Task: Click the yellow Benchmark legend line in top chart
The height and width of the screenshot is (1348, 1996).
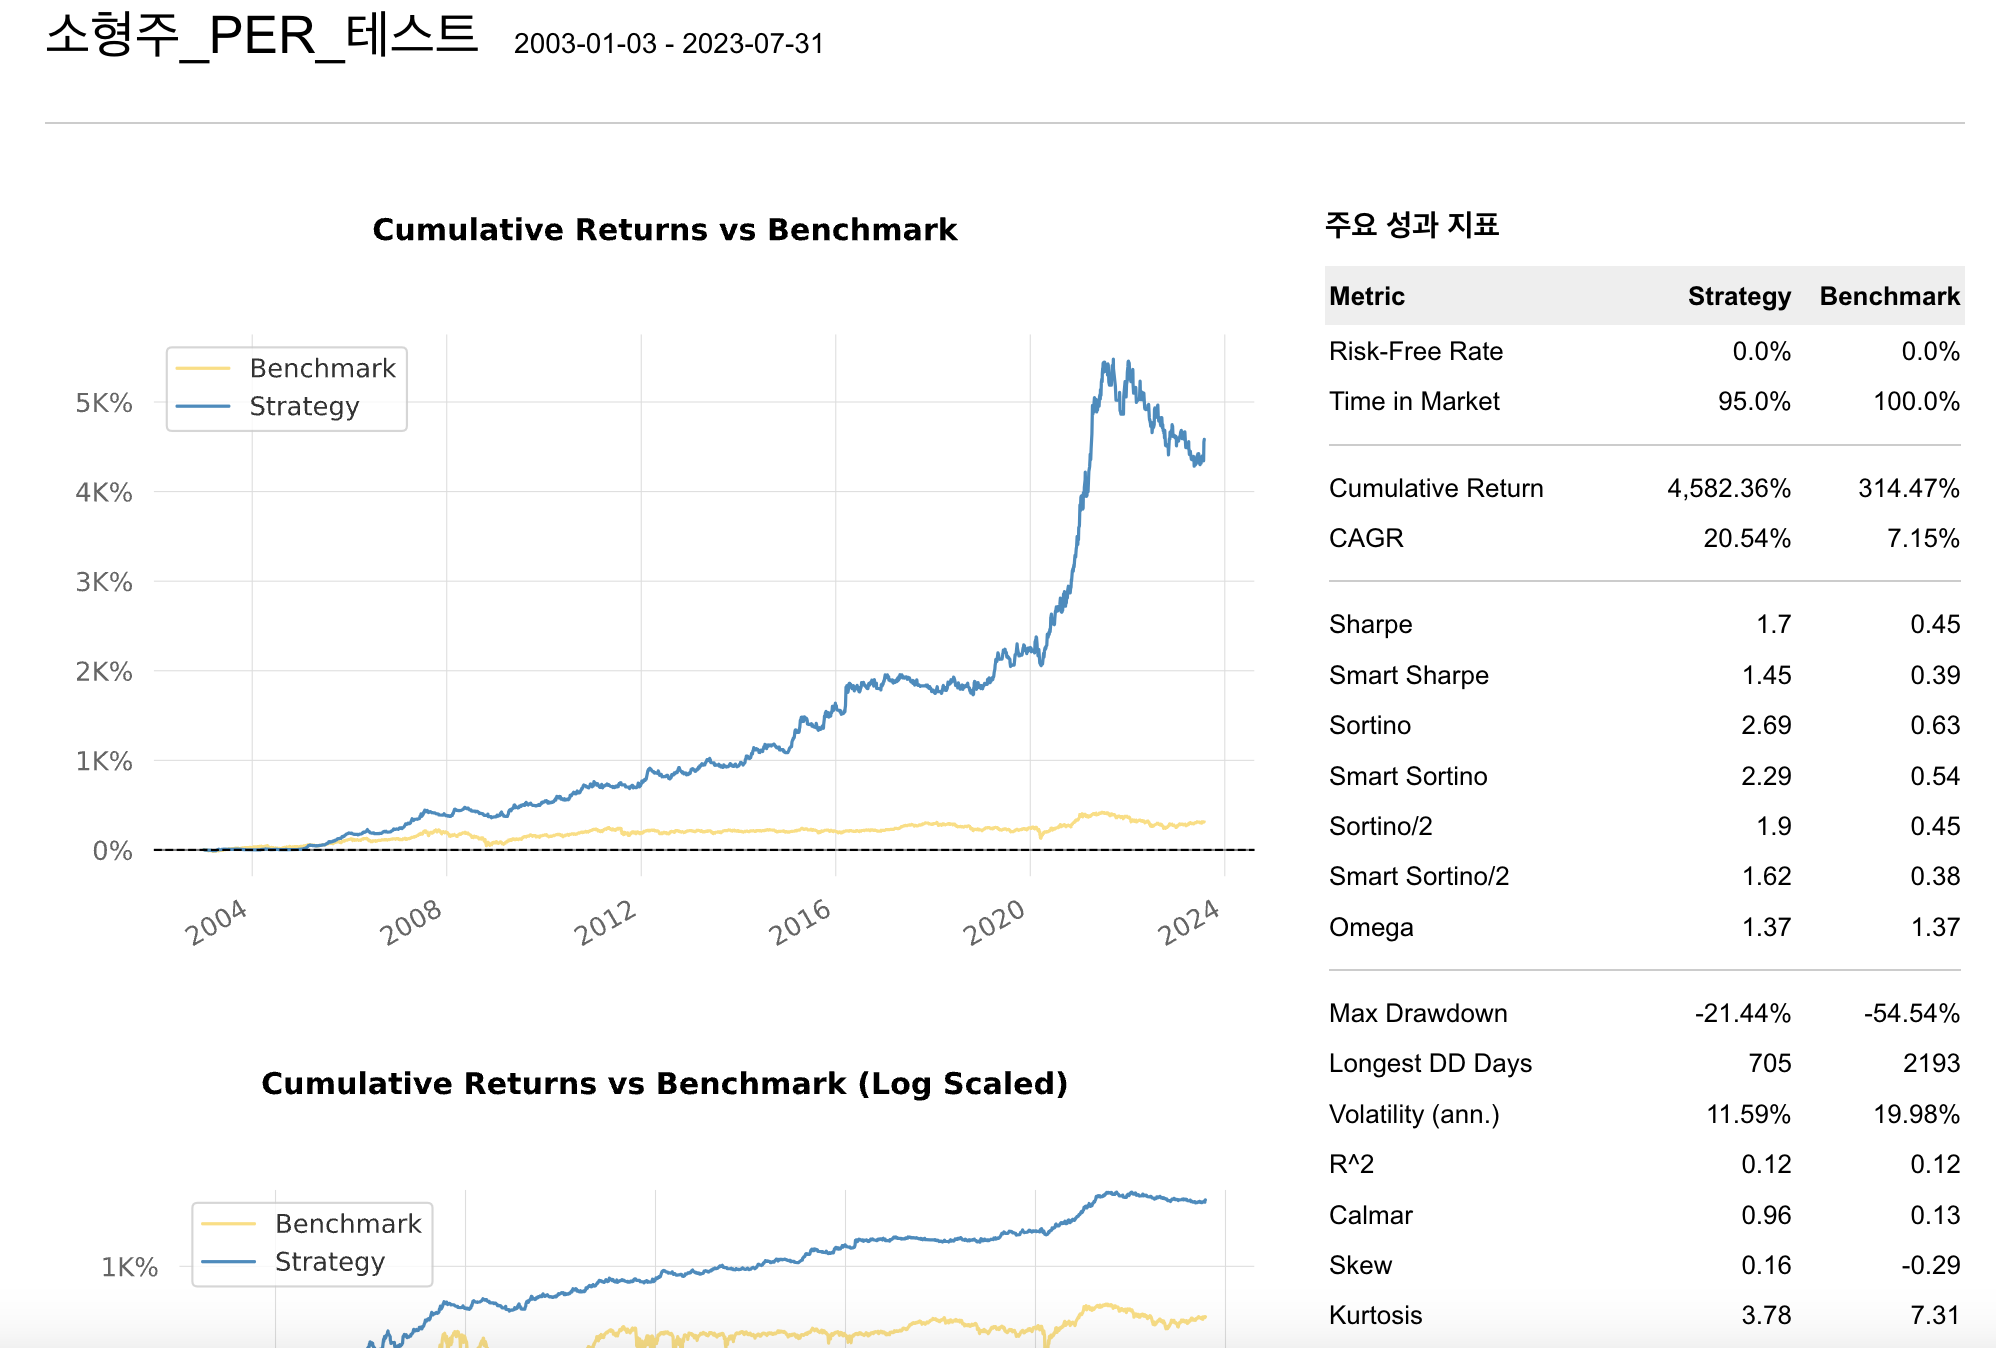Action: click(203, 368)
